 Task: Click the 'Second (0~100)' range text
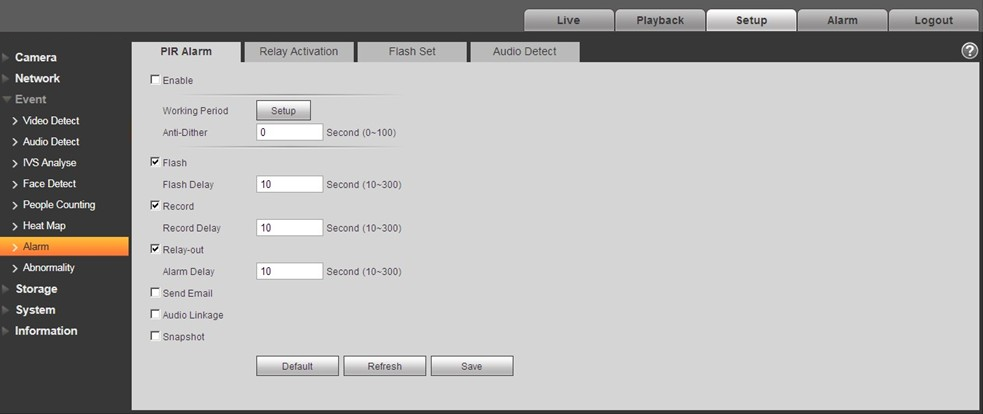pos(361,133)
